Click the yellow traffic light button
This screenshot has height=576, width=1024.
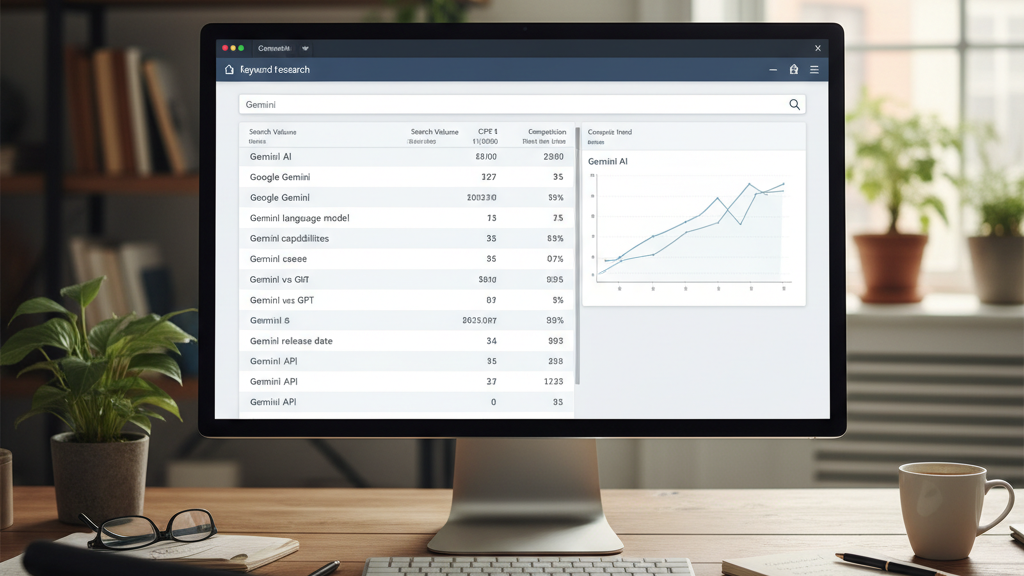(233, 48)
